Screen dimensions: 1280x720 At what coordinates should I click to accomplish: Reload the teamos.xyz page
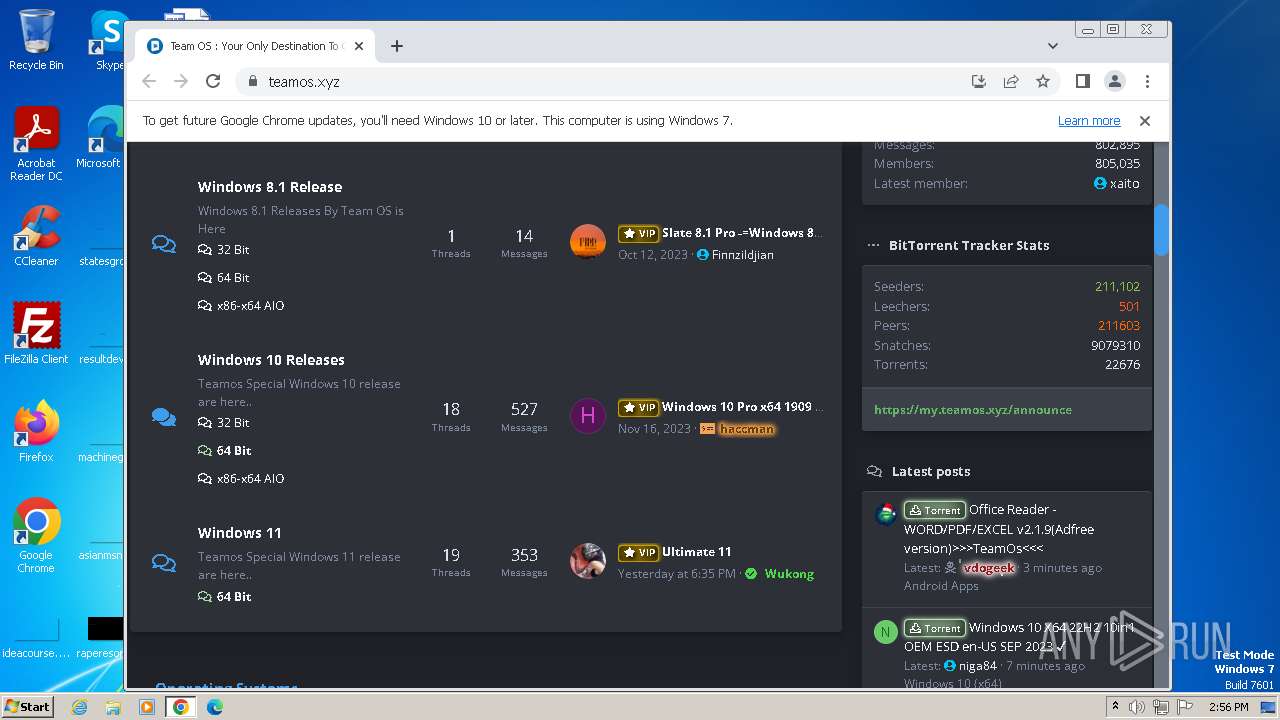coord(213,81)
